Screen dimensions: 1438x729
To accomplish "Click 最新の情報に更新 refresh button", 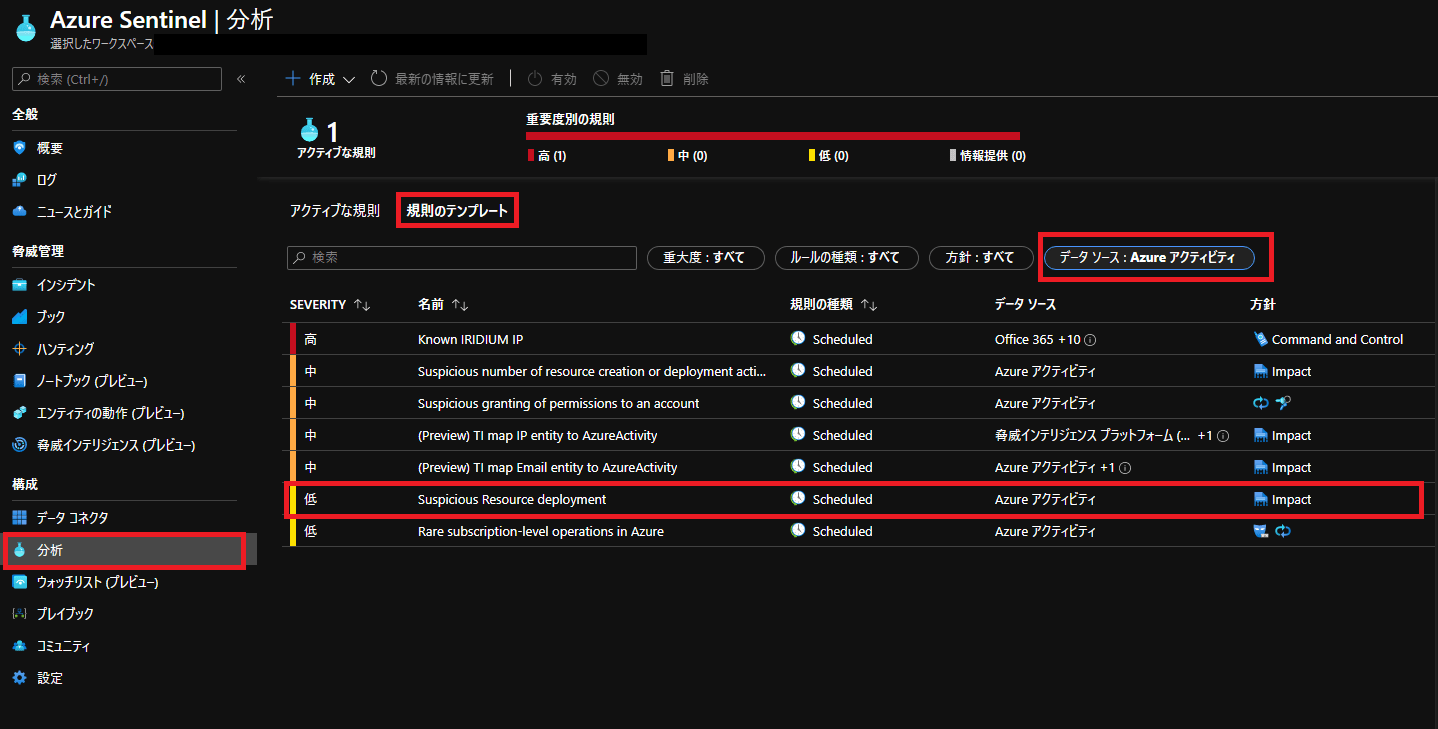I will click(432, 79).
